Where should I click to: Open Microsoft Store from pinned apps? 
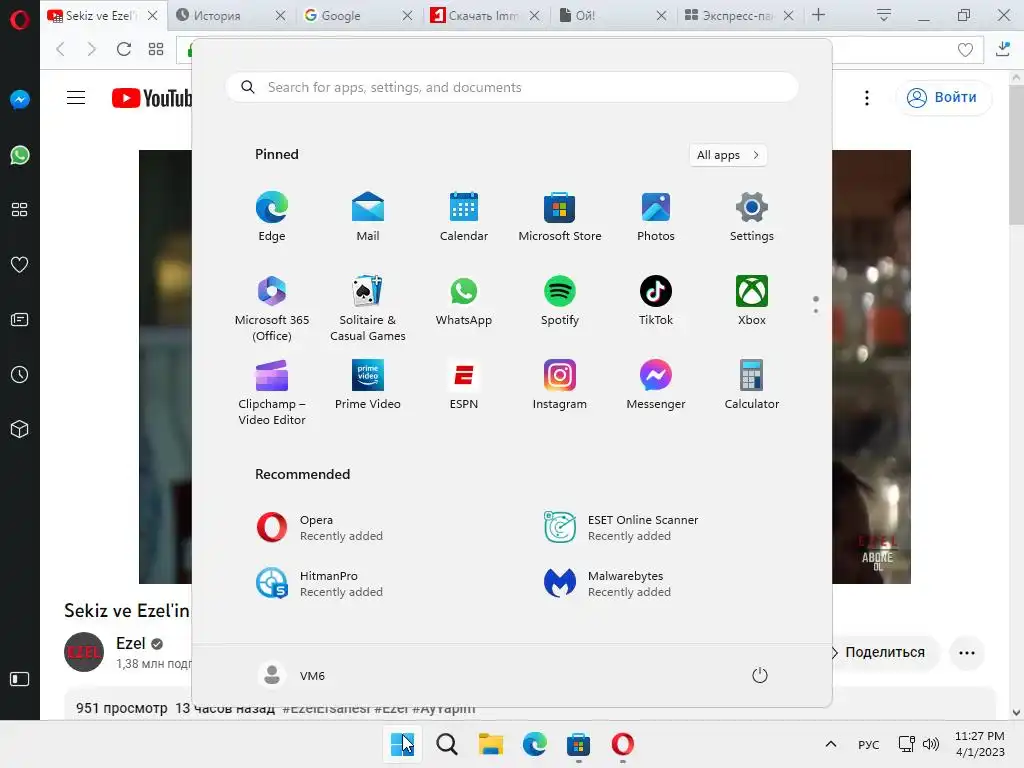coord(560,217)
